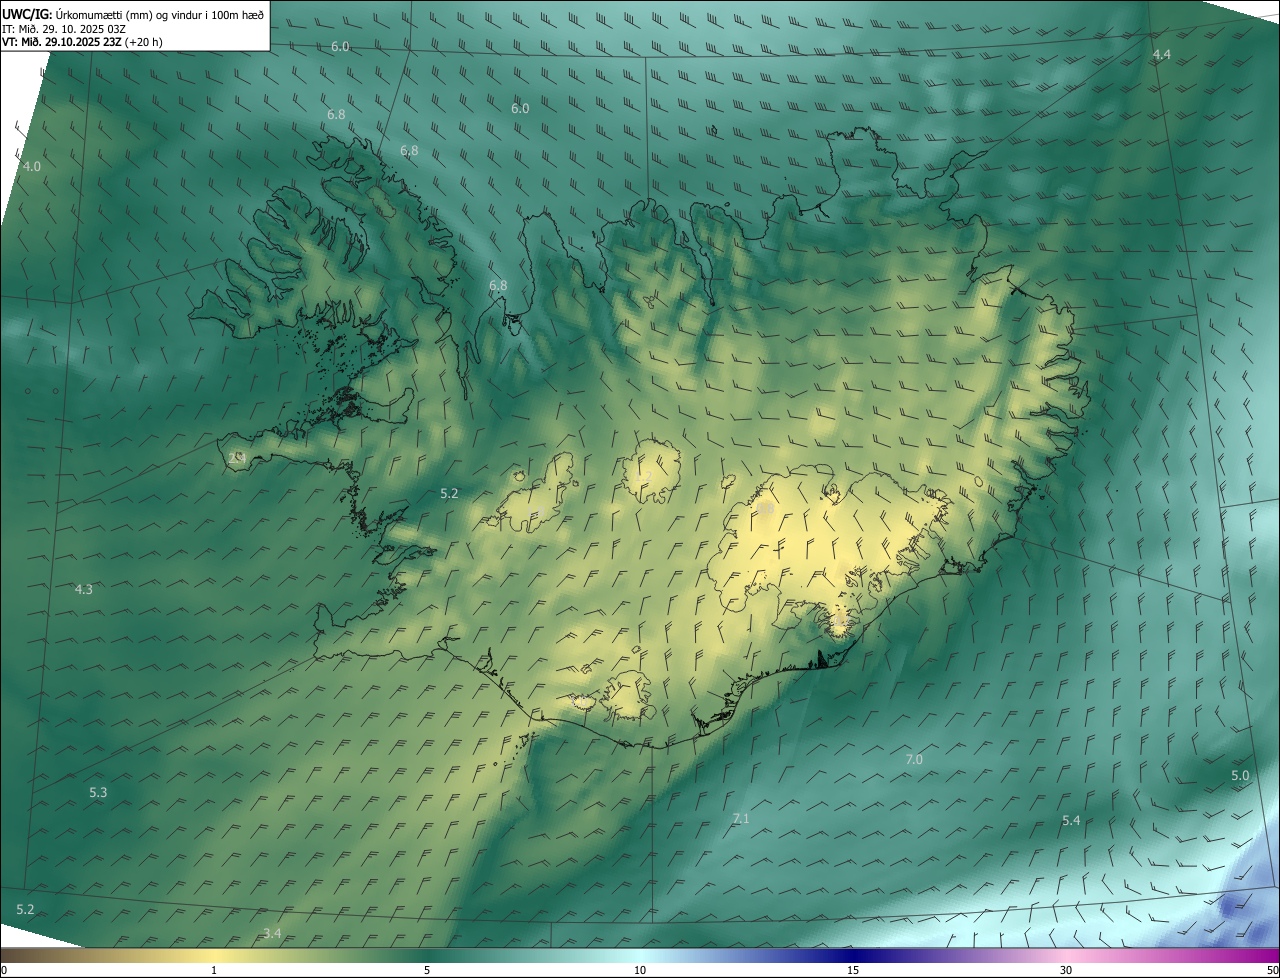This screenshot has width=1280, height=978.
Task: Click the '4.4' value label on the map
Action: [x=1161, y=55]
